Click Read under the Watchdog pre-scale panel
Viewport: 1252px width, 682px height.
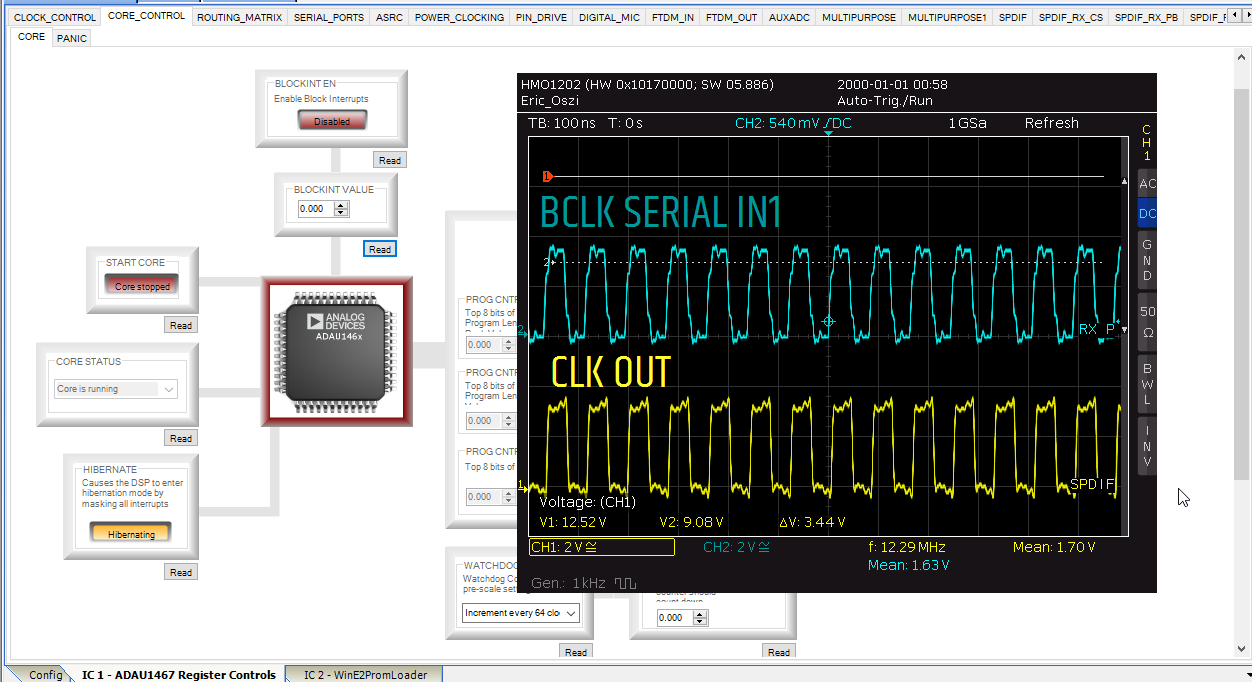tap(576, 652)
